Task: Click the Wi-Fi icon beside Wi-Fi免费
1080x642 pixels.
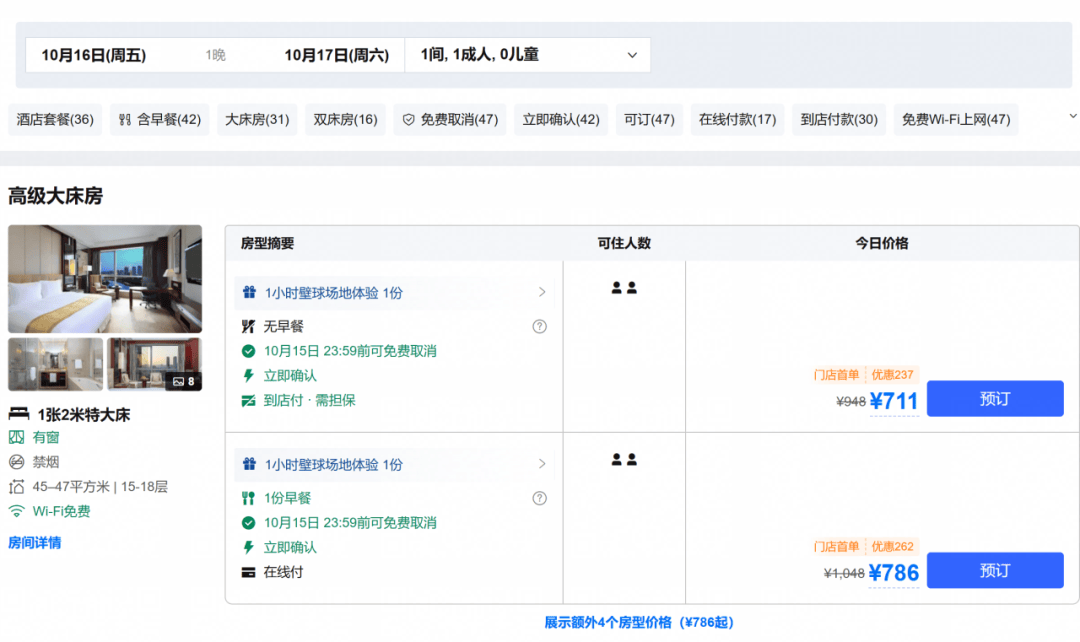Action: pyautogui.click(x=17, y=511)
